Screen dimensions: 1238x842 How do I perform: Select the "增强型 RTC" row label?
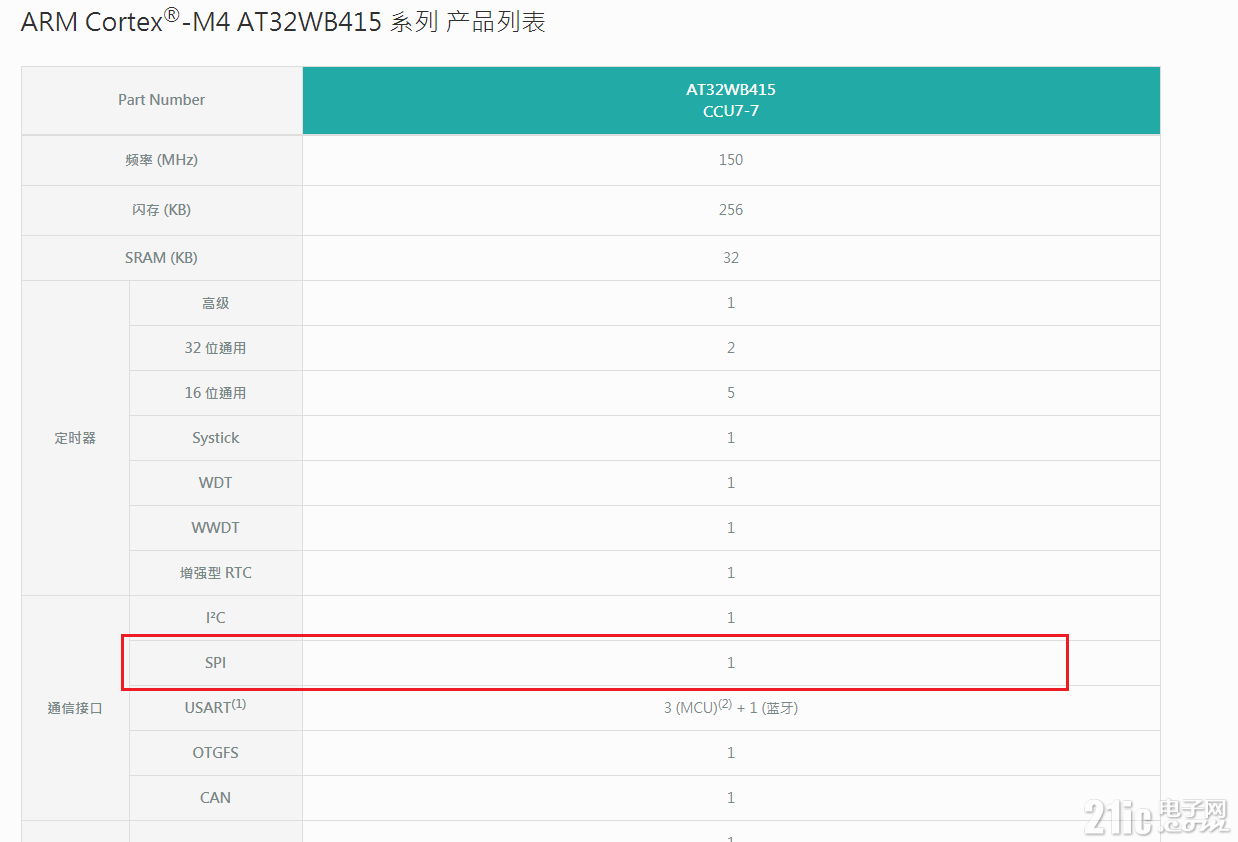tap(216, 573)
